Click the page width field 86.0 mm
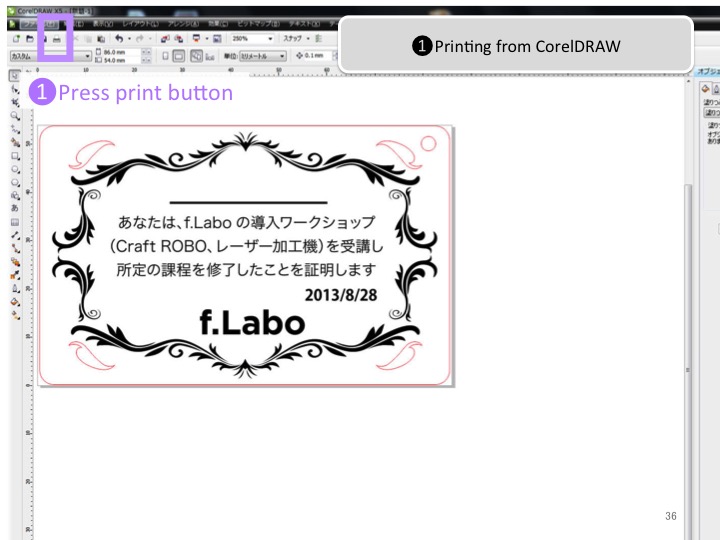Image resolution: width=720 pixels, height=540 pixels. (121, 52)
